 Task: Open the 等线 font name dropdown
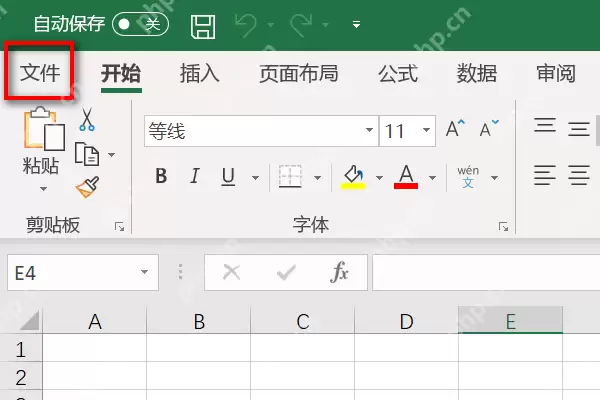(369, 131)
